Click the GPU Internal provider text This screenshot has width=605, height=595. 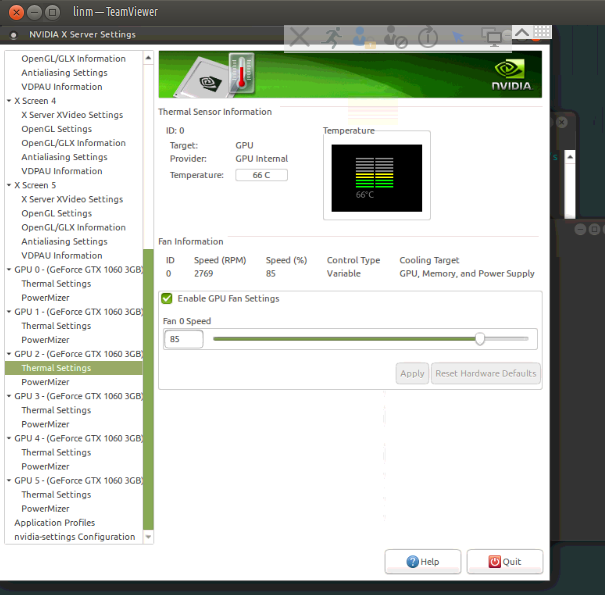tap(262, 159)
